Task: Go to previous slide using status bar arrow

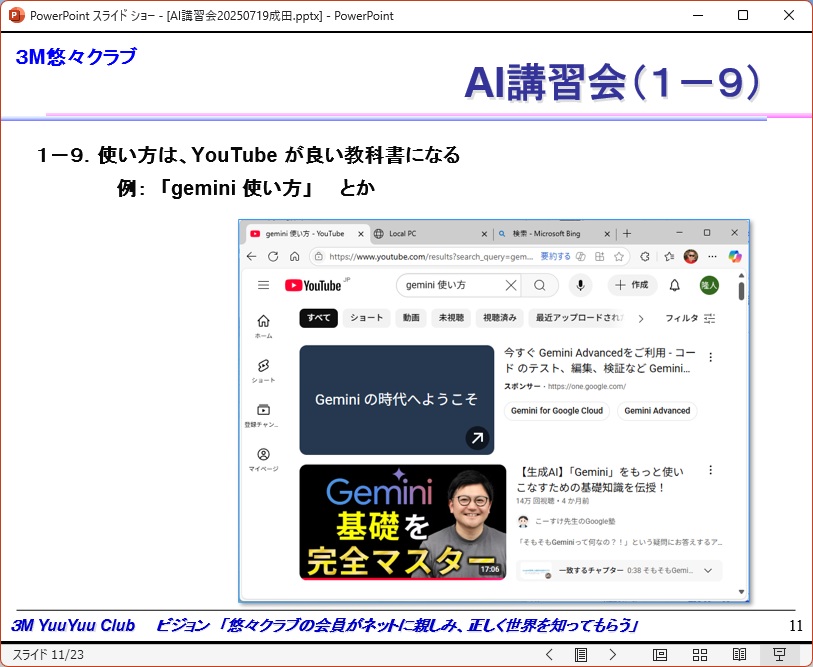Action: [549, 655]
